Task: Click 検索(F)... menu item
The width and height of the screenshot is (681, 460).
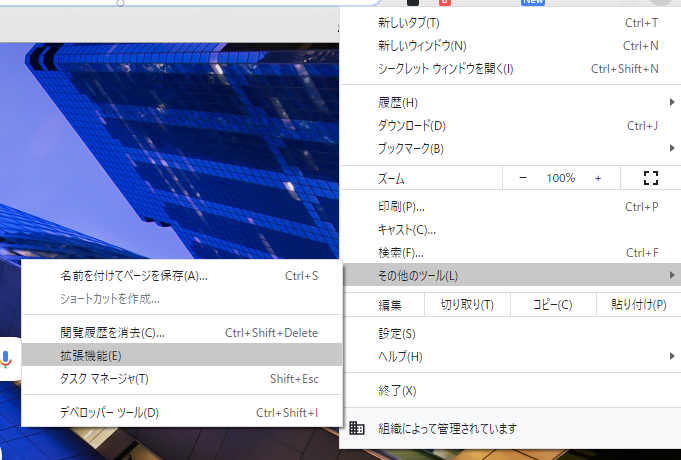Action: pyautogui.click(x=511, y=253)
